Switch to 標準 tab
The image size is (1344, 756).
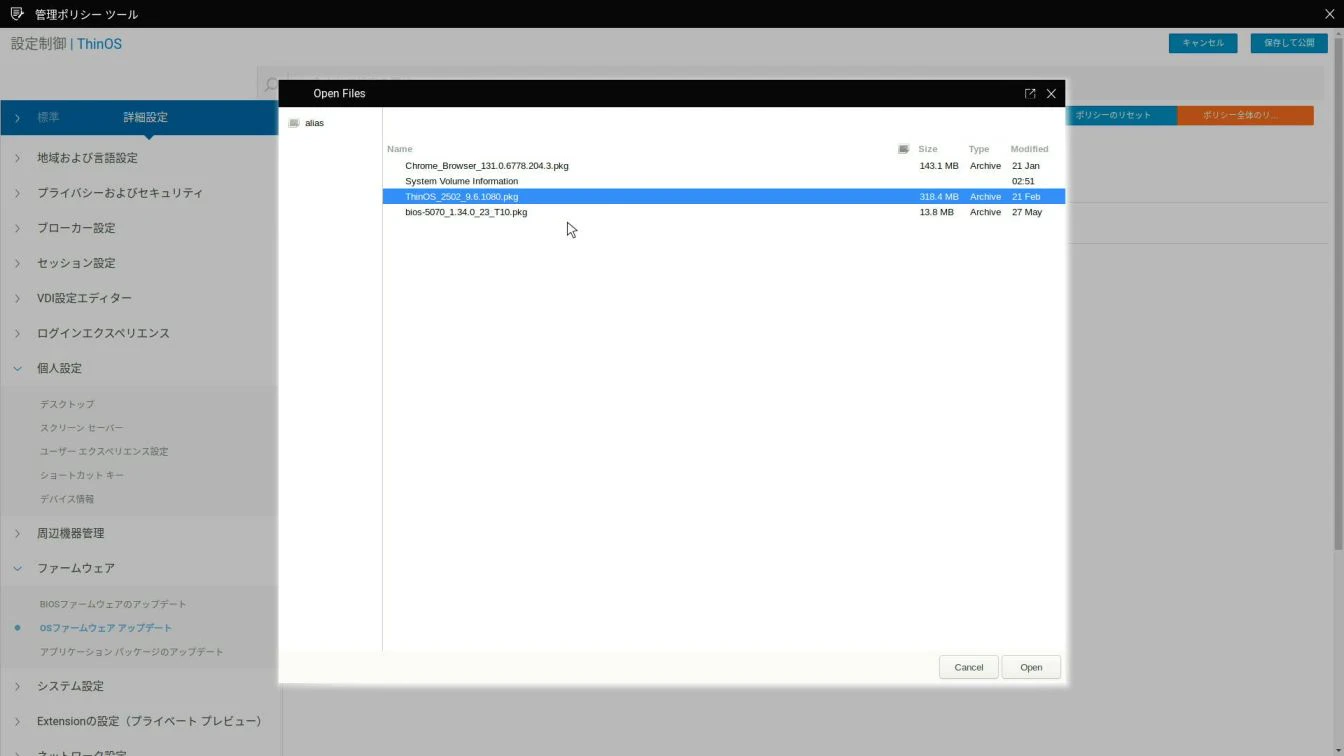[48, 117]
